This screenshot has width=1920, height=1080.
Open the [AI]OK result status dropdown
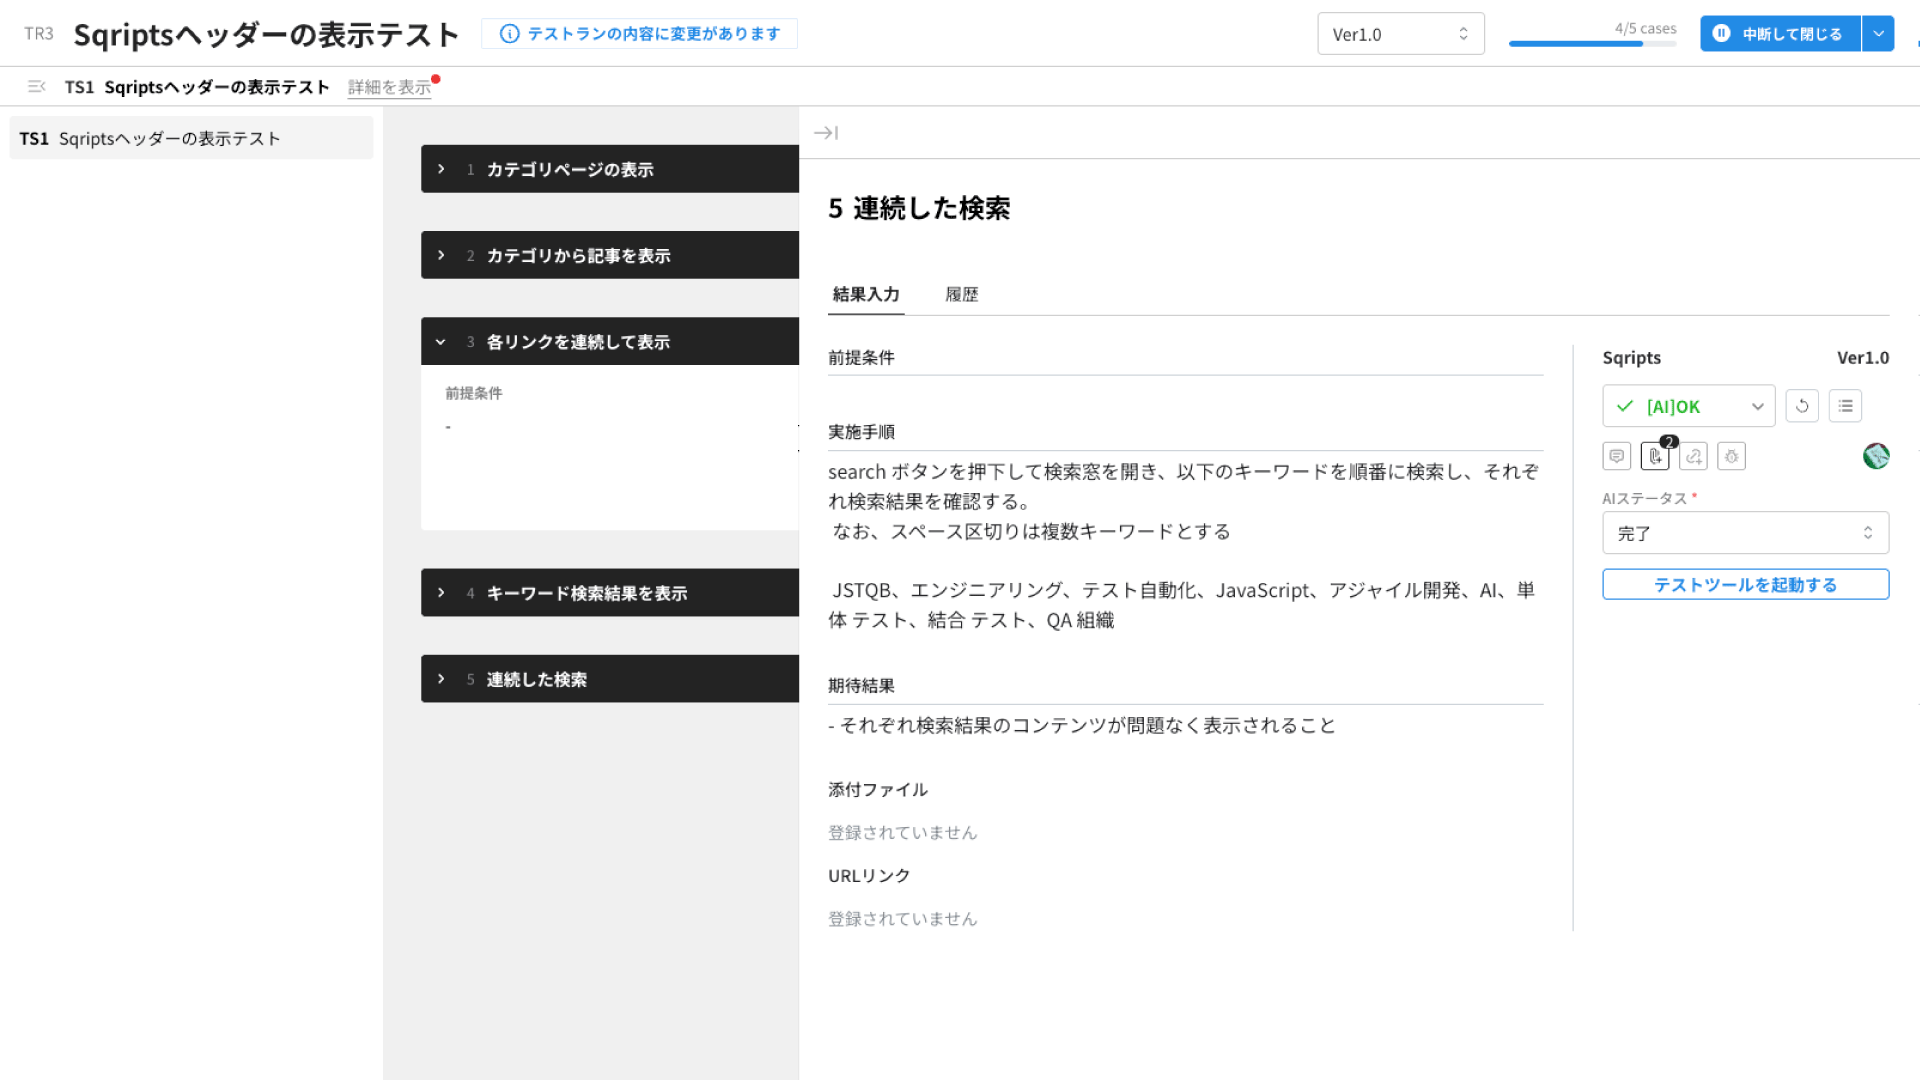[1689, 406]
